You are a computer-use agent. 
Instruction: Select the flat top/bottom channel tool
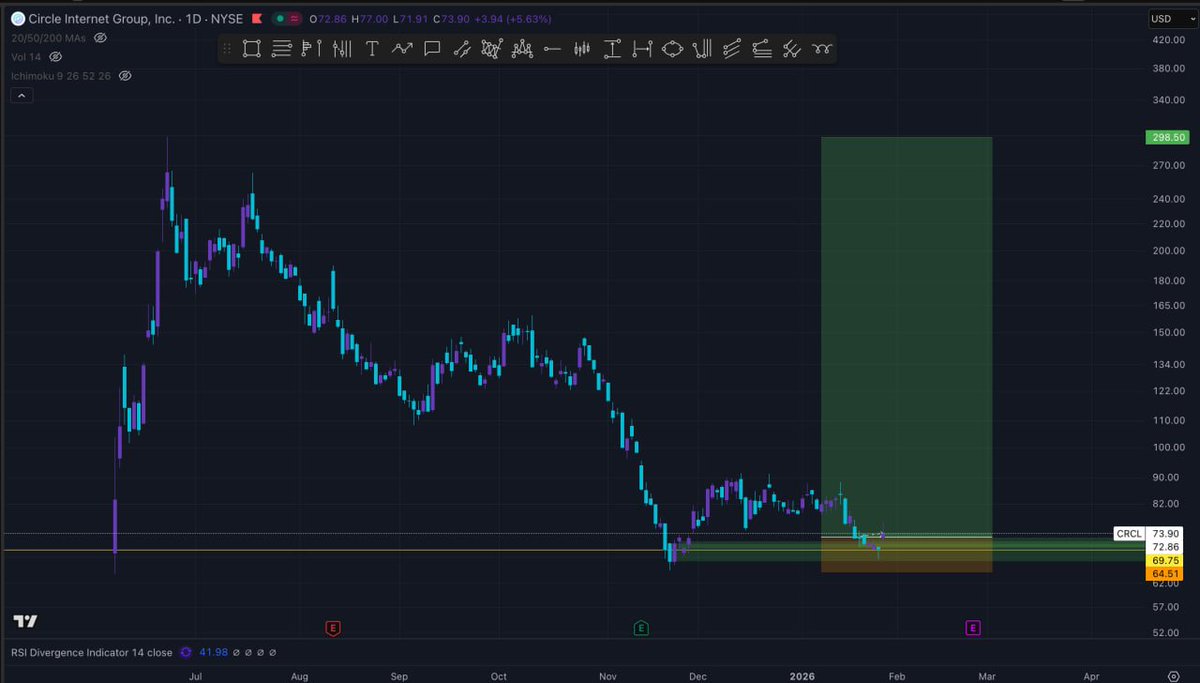click(x=762, y=48)
